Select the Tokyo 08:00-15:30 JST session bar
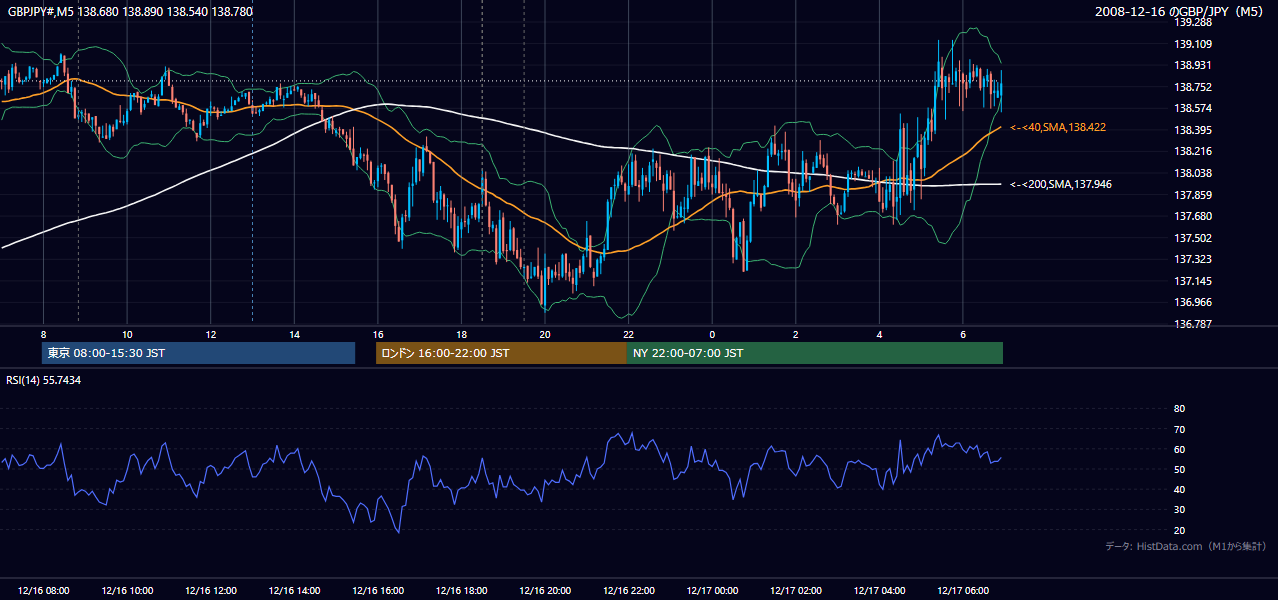 point(199,353)
